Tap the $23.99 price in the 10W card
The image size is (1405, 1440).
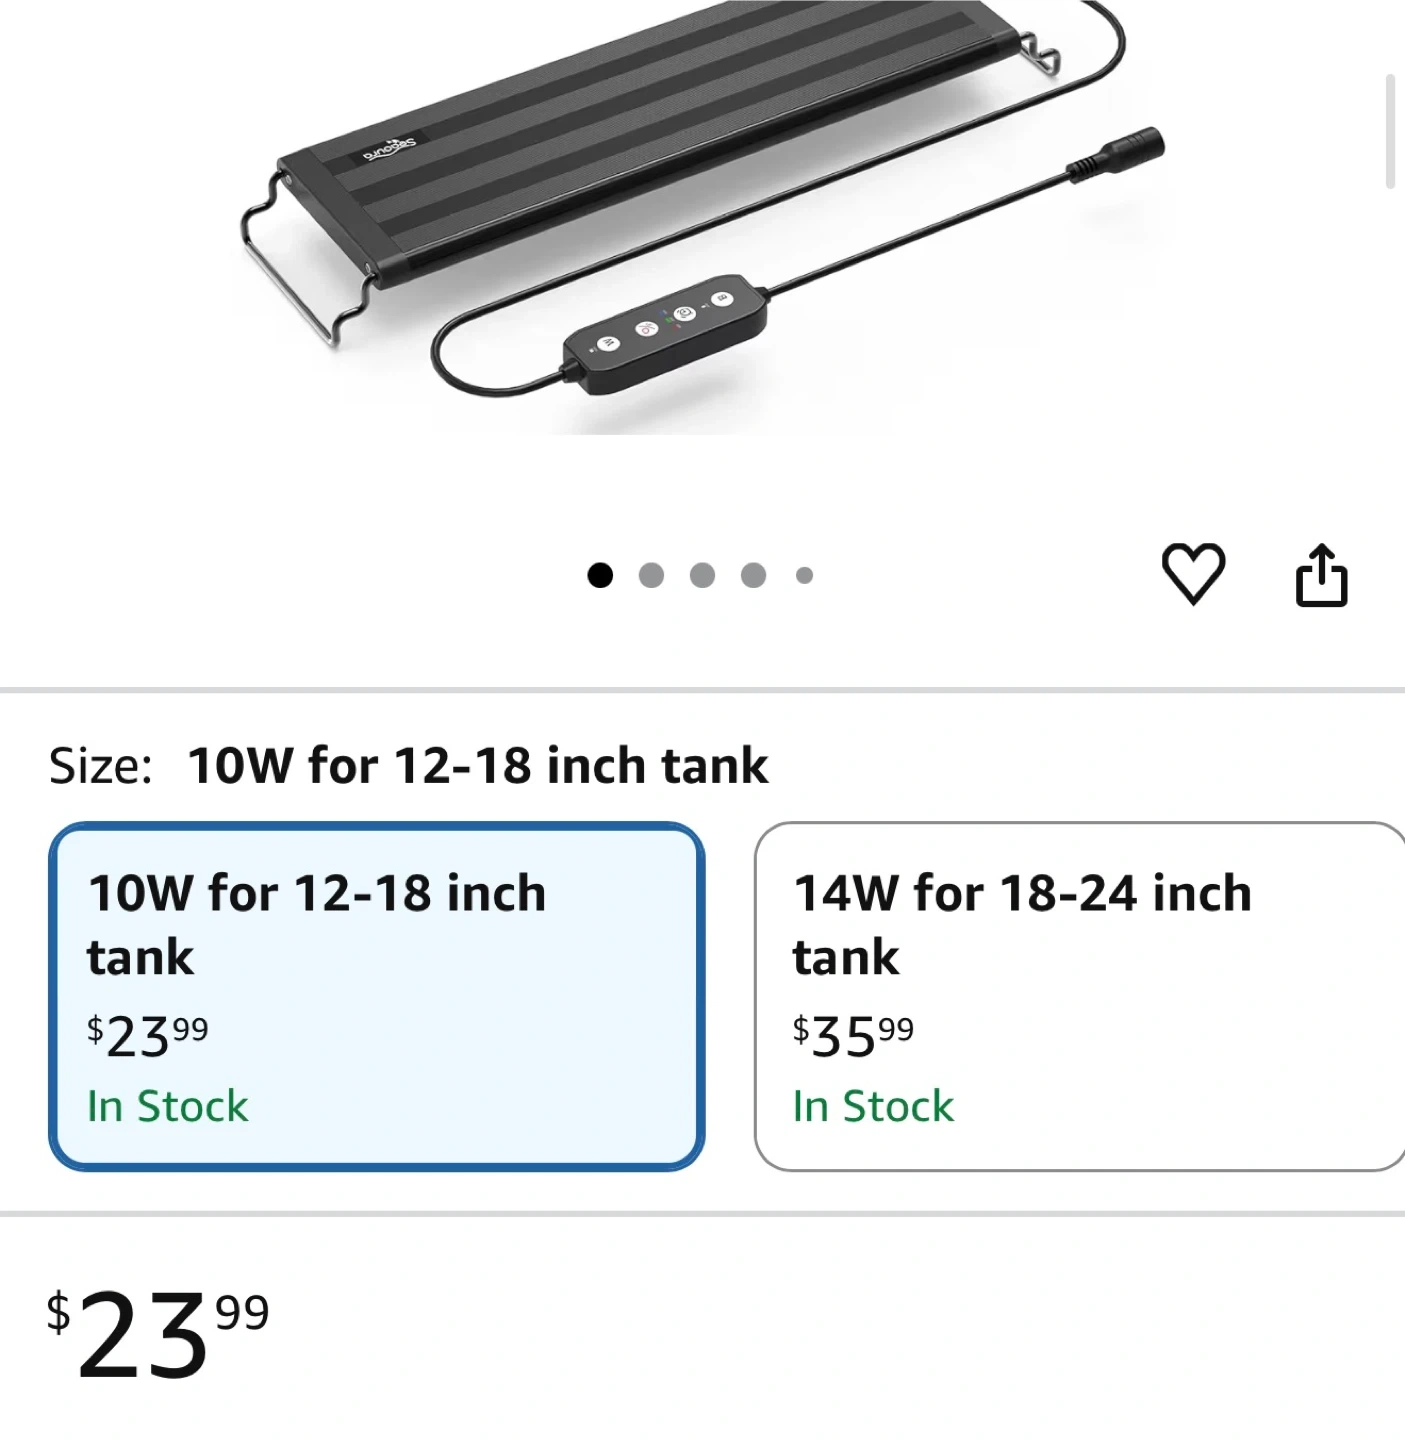(147, 1036)
